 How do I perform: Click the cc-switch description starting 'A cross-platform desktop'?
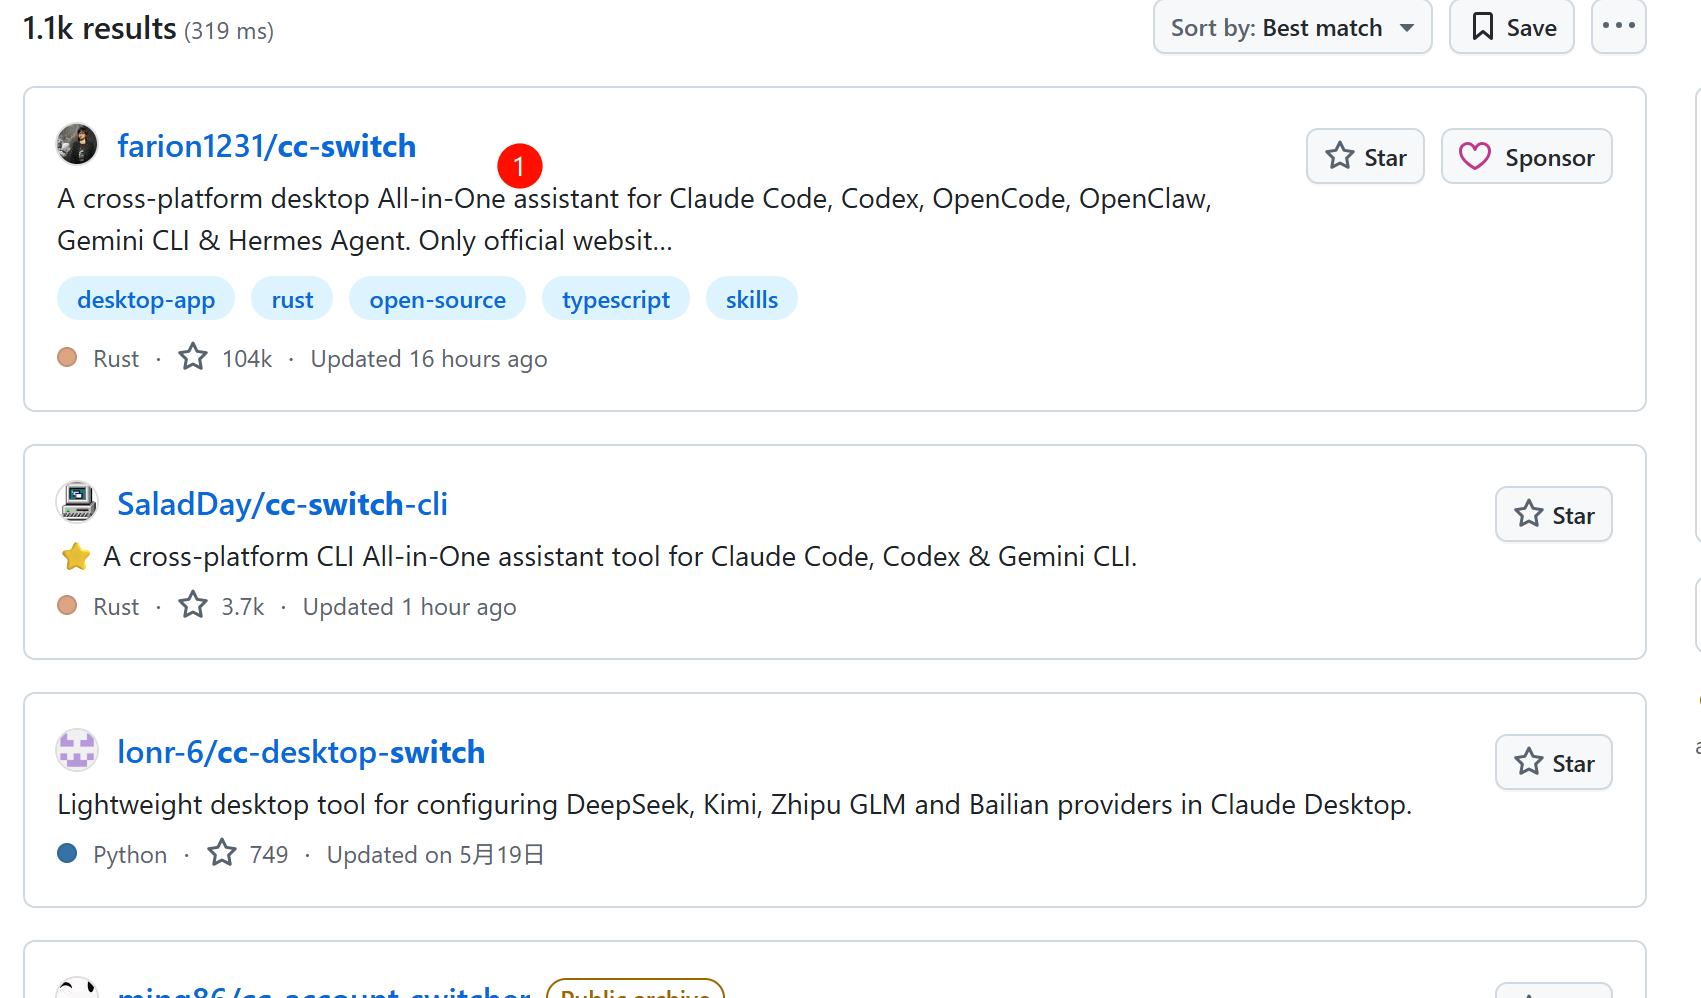634,219
